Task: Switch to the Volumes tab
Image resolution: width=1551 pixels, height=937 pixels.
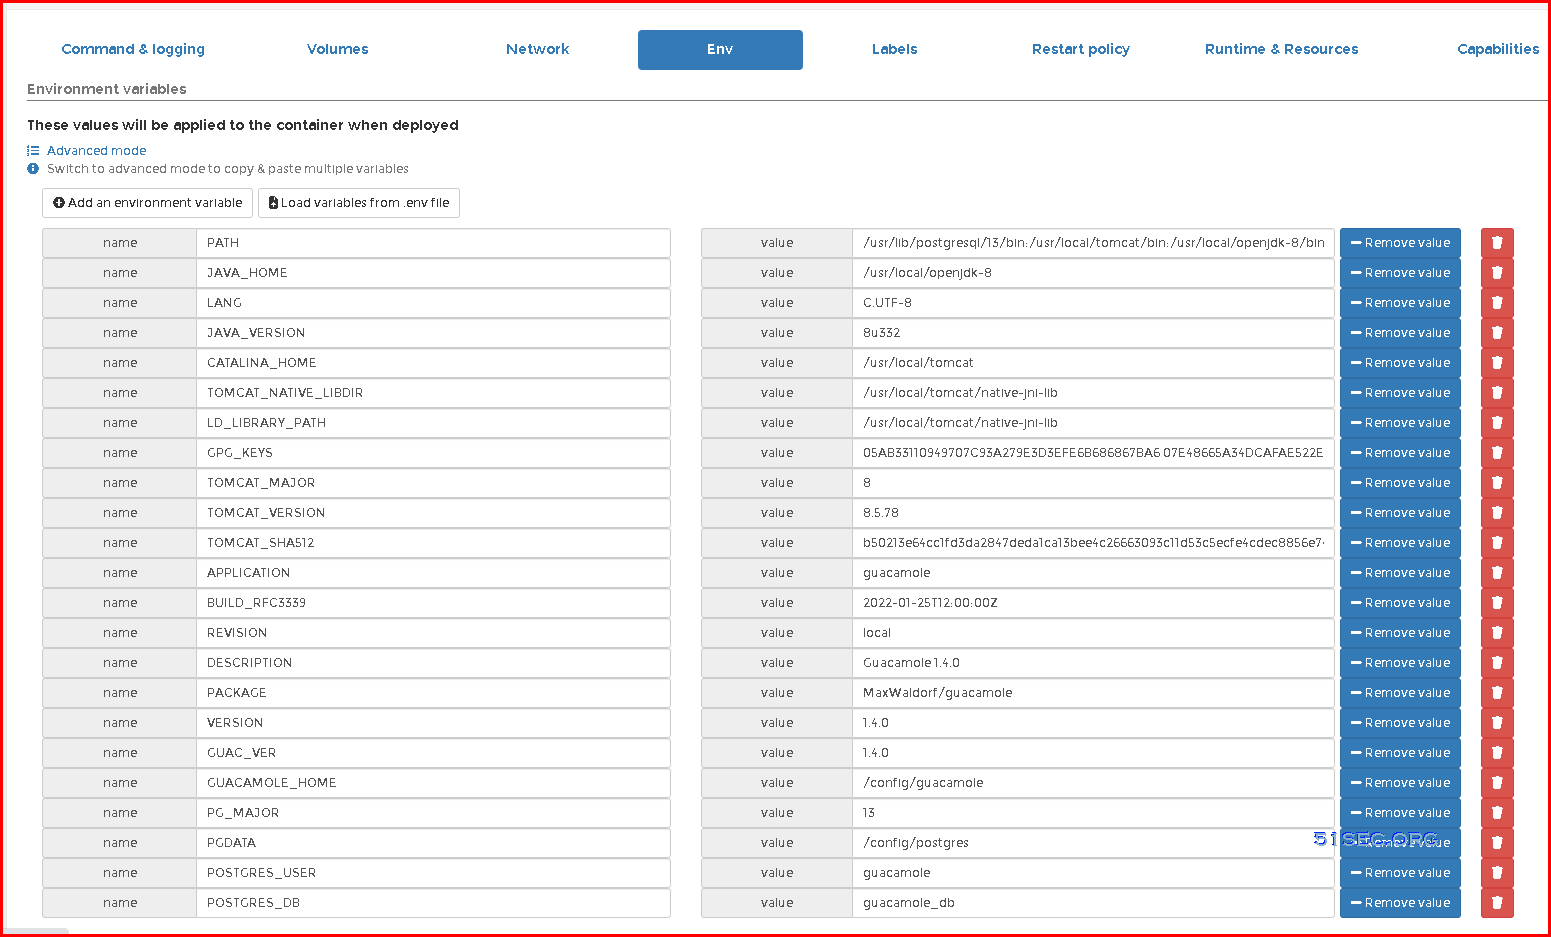Action: click(x=338, y=49)
